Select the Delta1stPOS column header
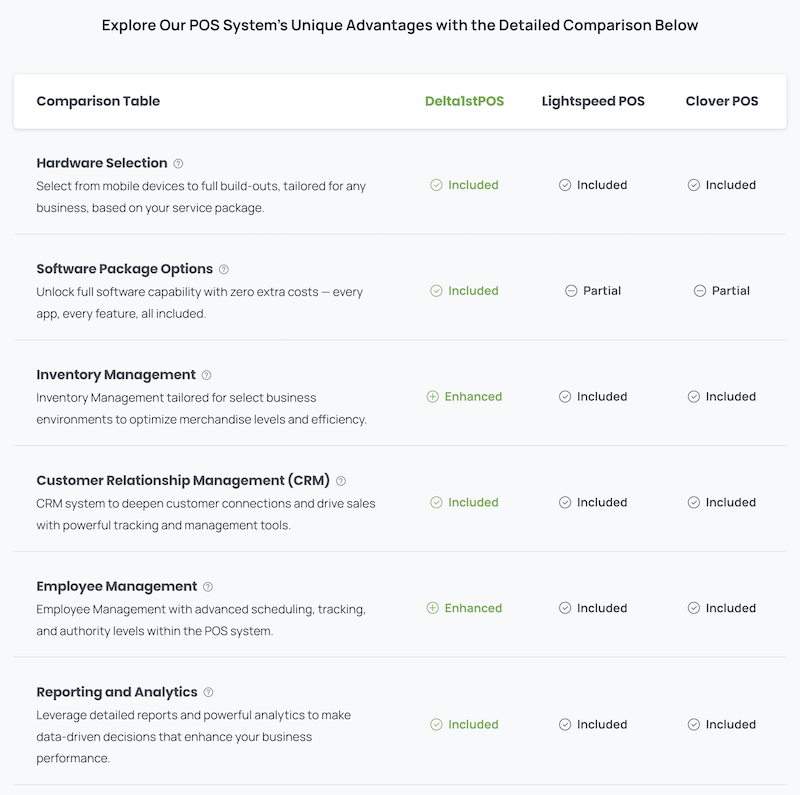Viewport: 800px width, 795px height. (x=464, y=101)
